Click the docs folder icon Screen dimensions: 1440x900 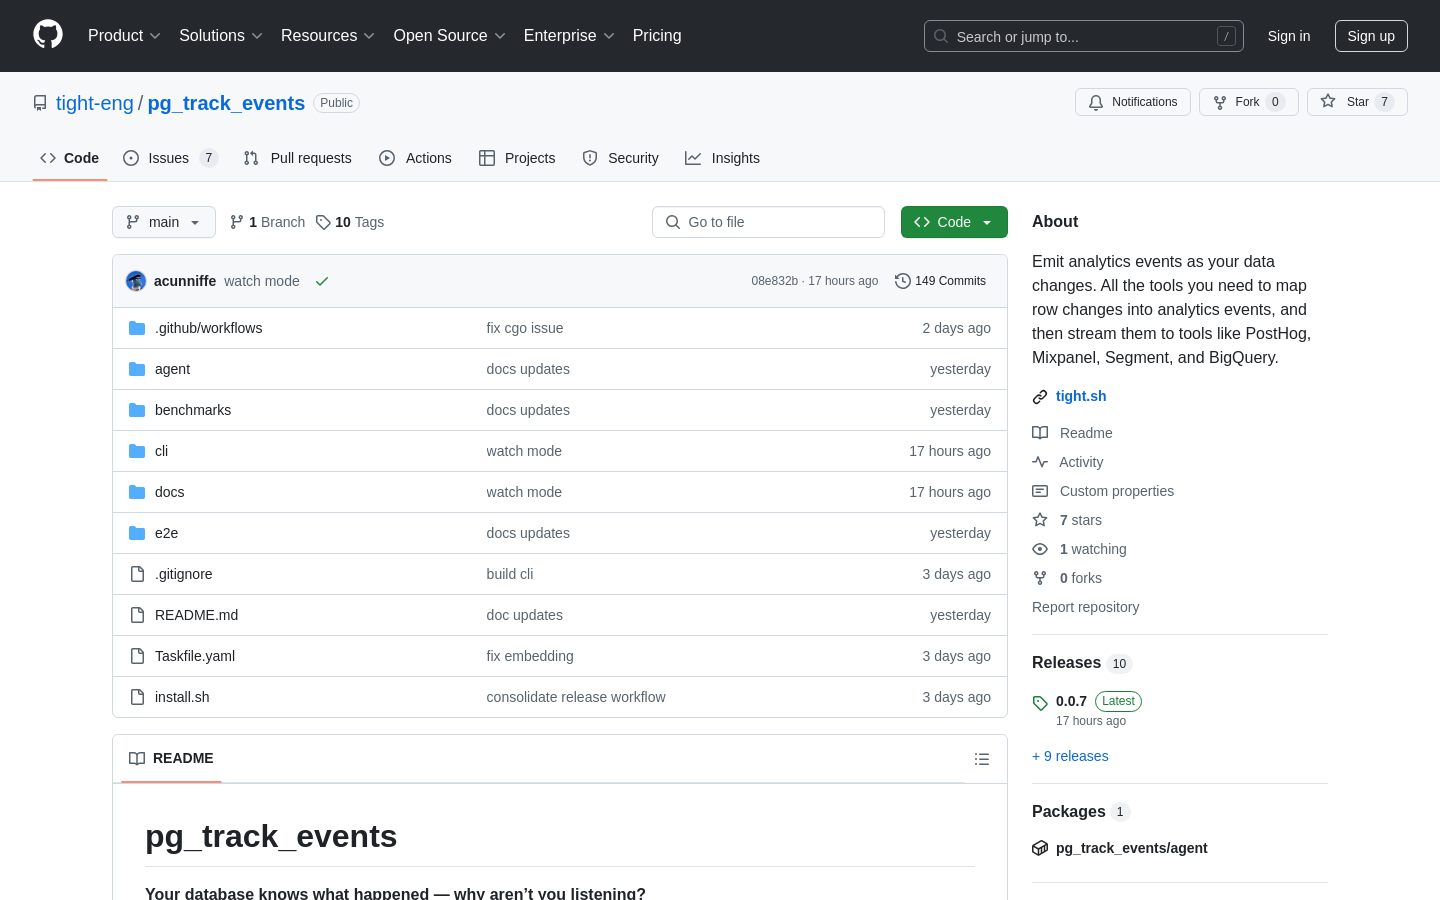click(137, 492)
